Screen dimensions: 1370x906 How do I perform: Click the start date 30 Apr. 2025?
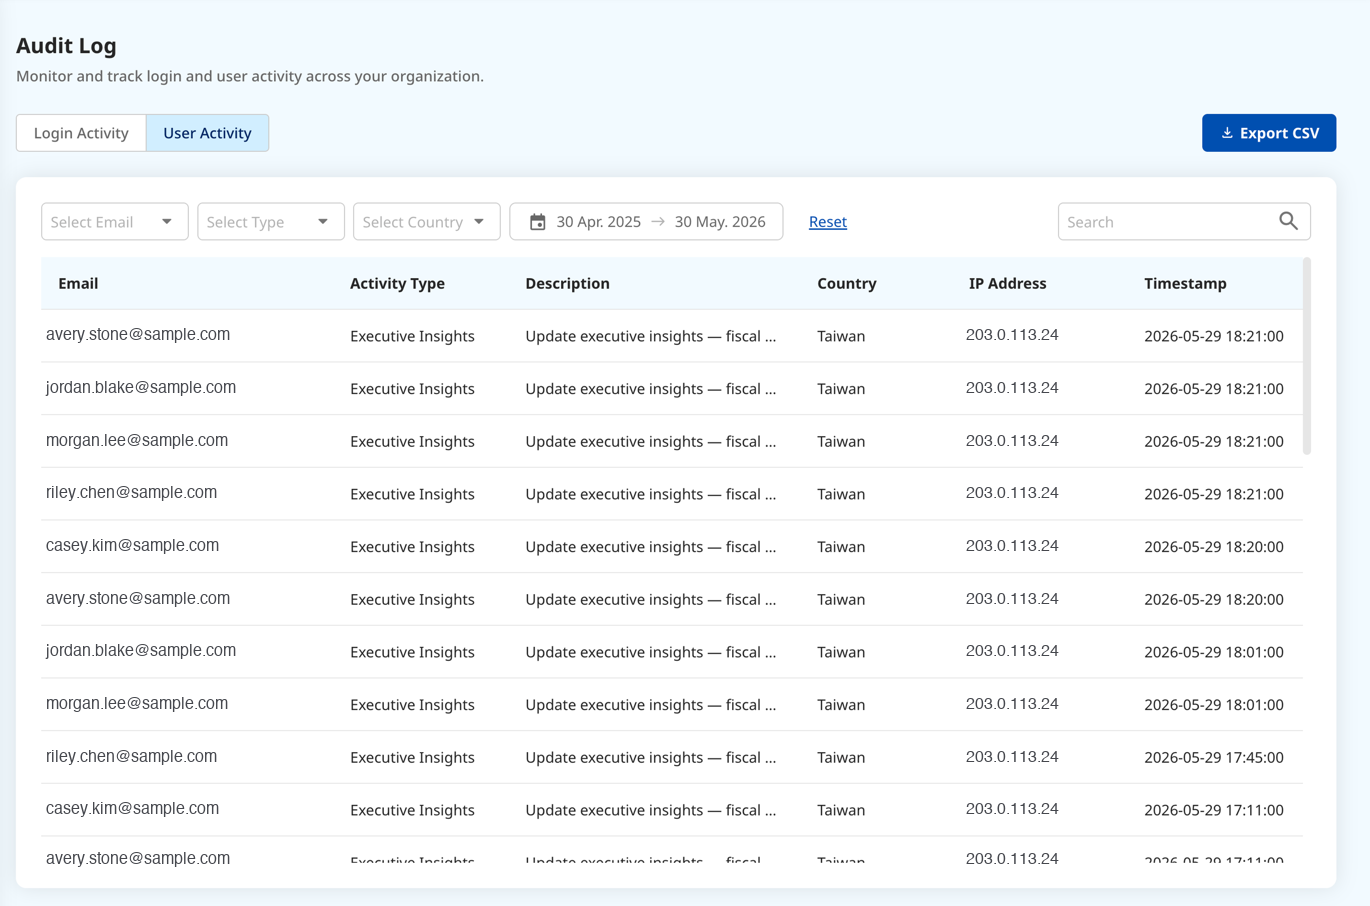click(x=599, y=222)
